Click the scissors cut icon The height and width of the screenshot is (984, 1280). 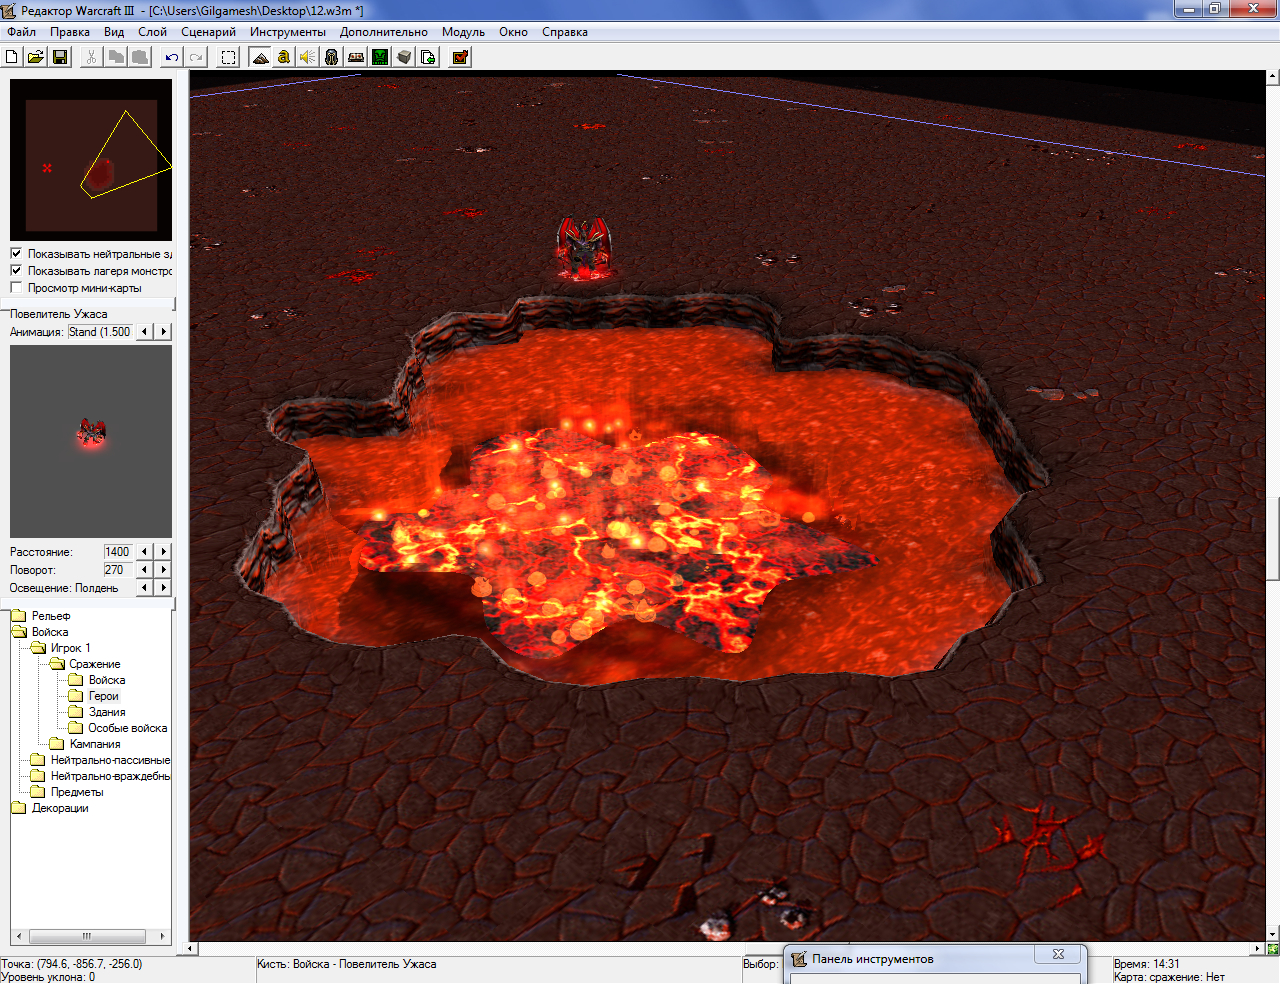pyautogui.click(x=91, y=57)
